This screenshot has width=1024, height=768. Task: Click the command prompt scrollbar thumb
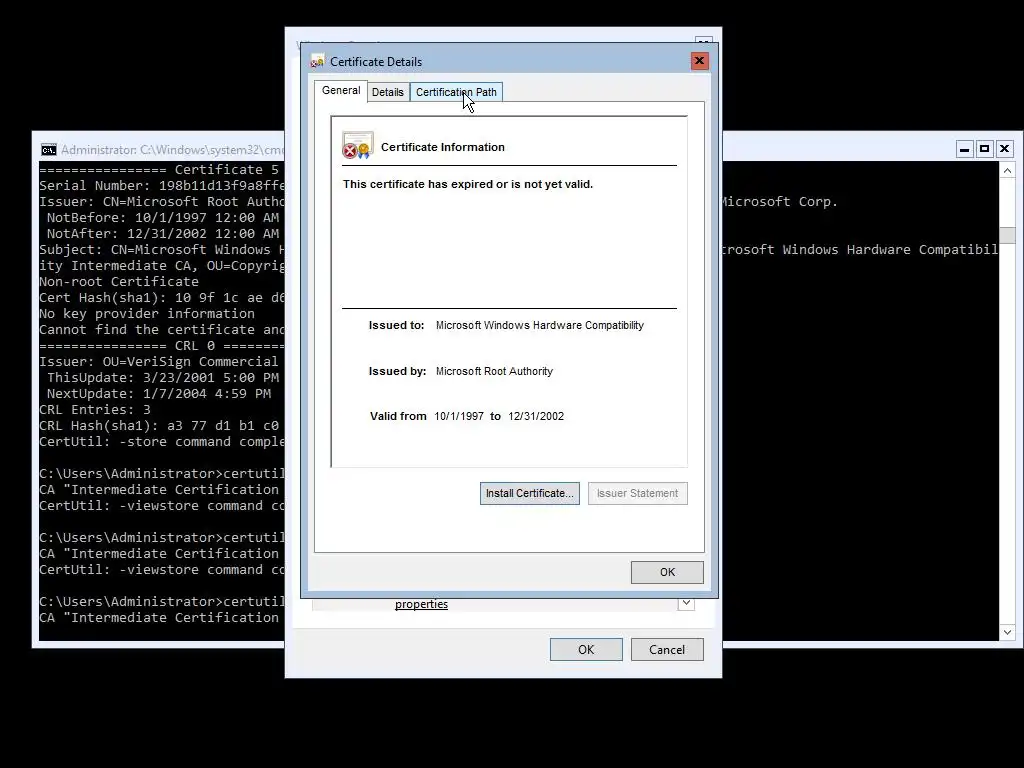tap(1008, 235)
